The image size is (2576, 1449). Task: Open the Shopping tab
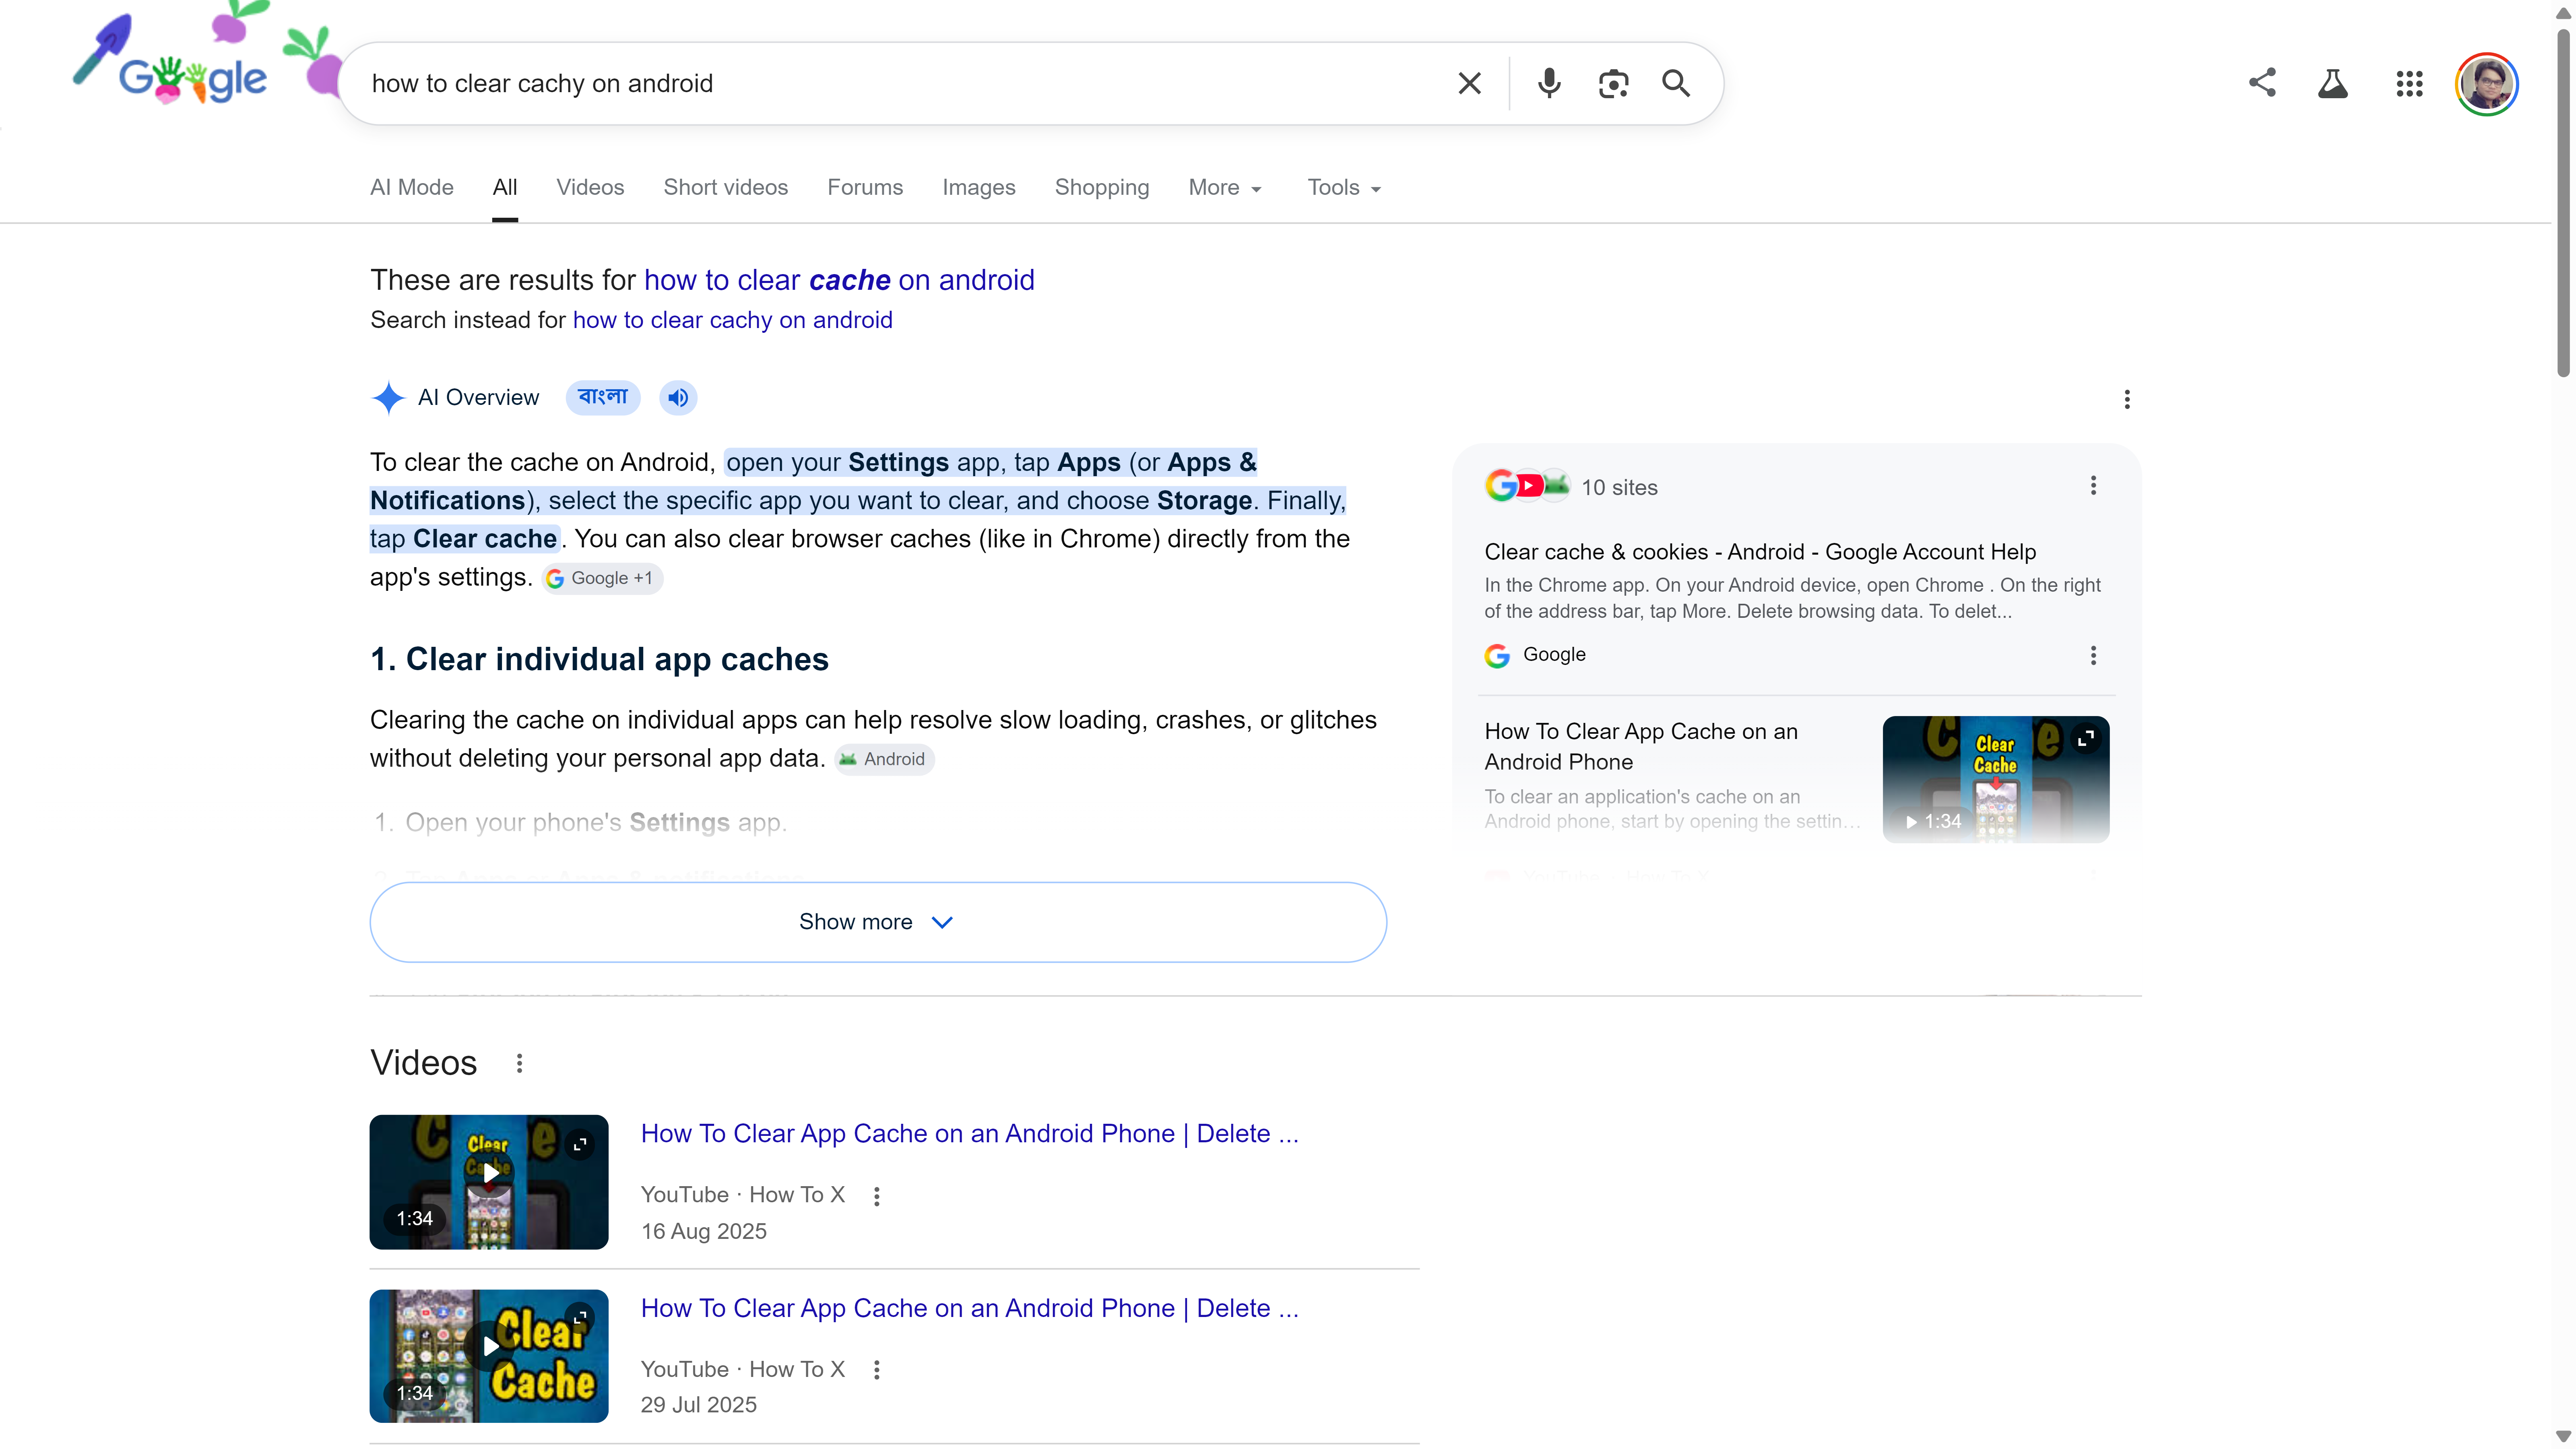click(1102, 188)
